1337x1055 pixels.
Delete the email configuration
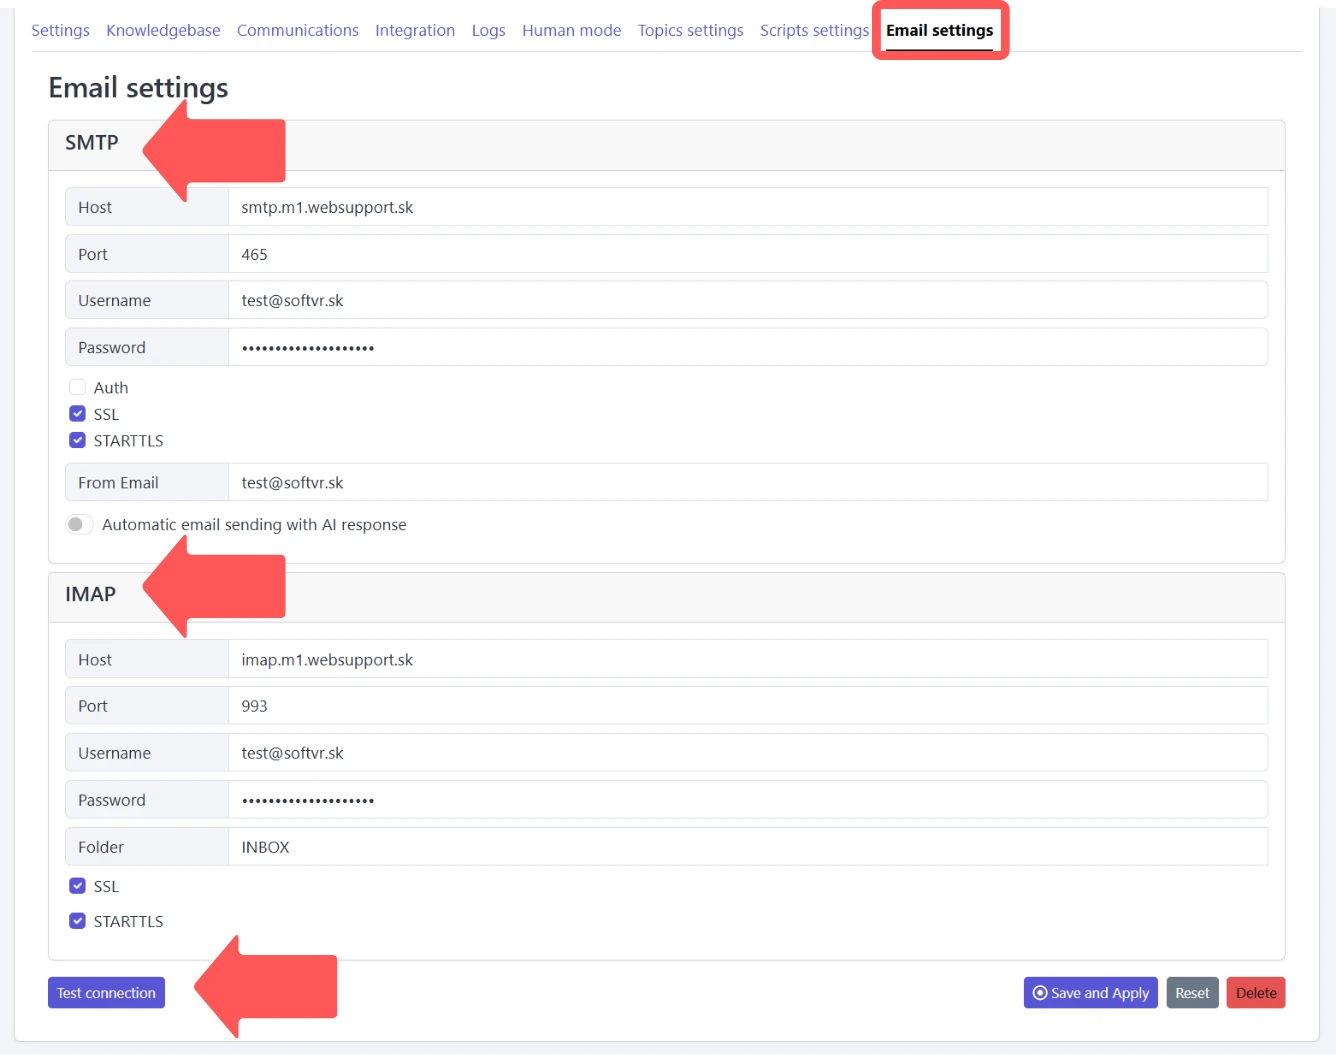coord(1255,992)
